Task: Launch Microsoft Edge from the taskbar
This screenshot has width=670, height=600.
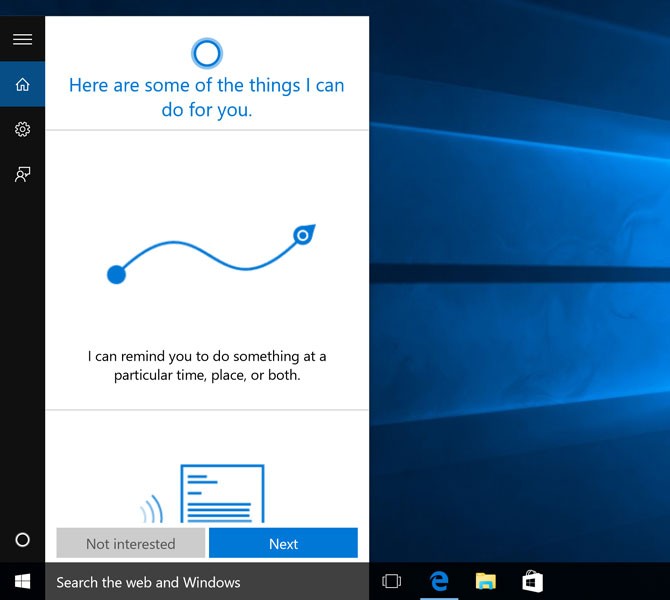Action: 439,581
